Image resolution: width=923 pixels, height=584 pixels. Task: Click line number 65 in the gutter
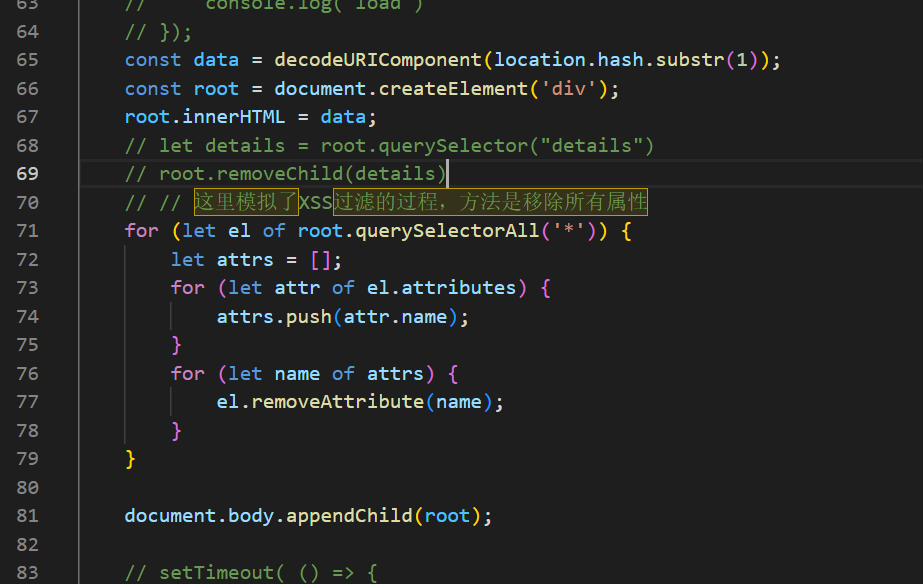click(x=28, y=60)
